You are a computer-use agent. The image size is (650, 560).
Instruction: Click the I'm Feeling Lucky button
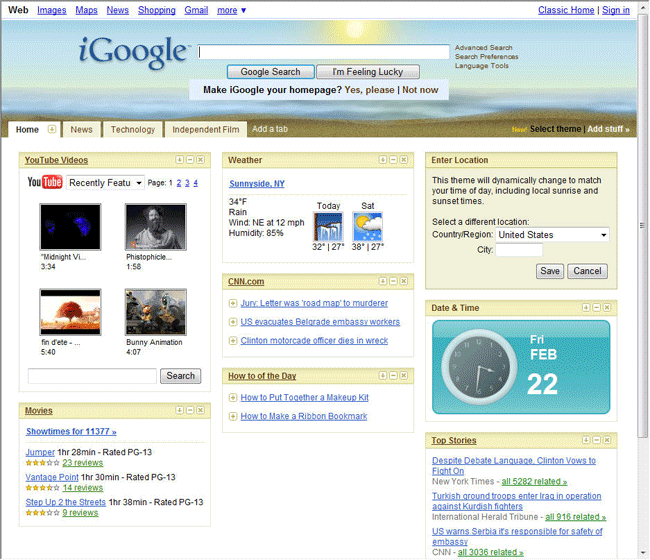tap(368, 72)
